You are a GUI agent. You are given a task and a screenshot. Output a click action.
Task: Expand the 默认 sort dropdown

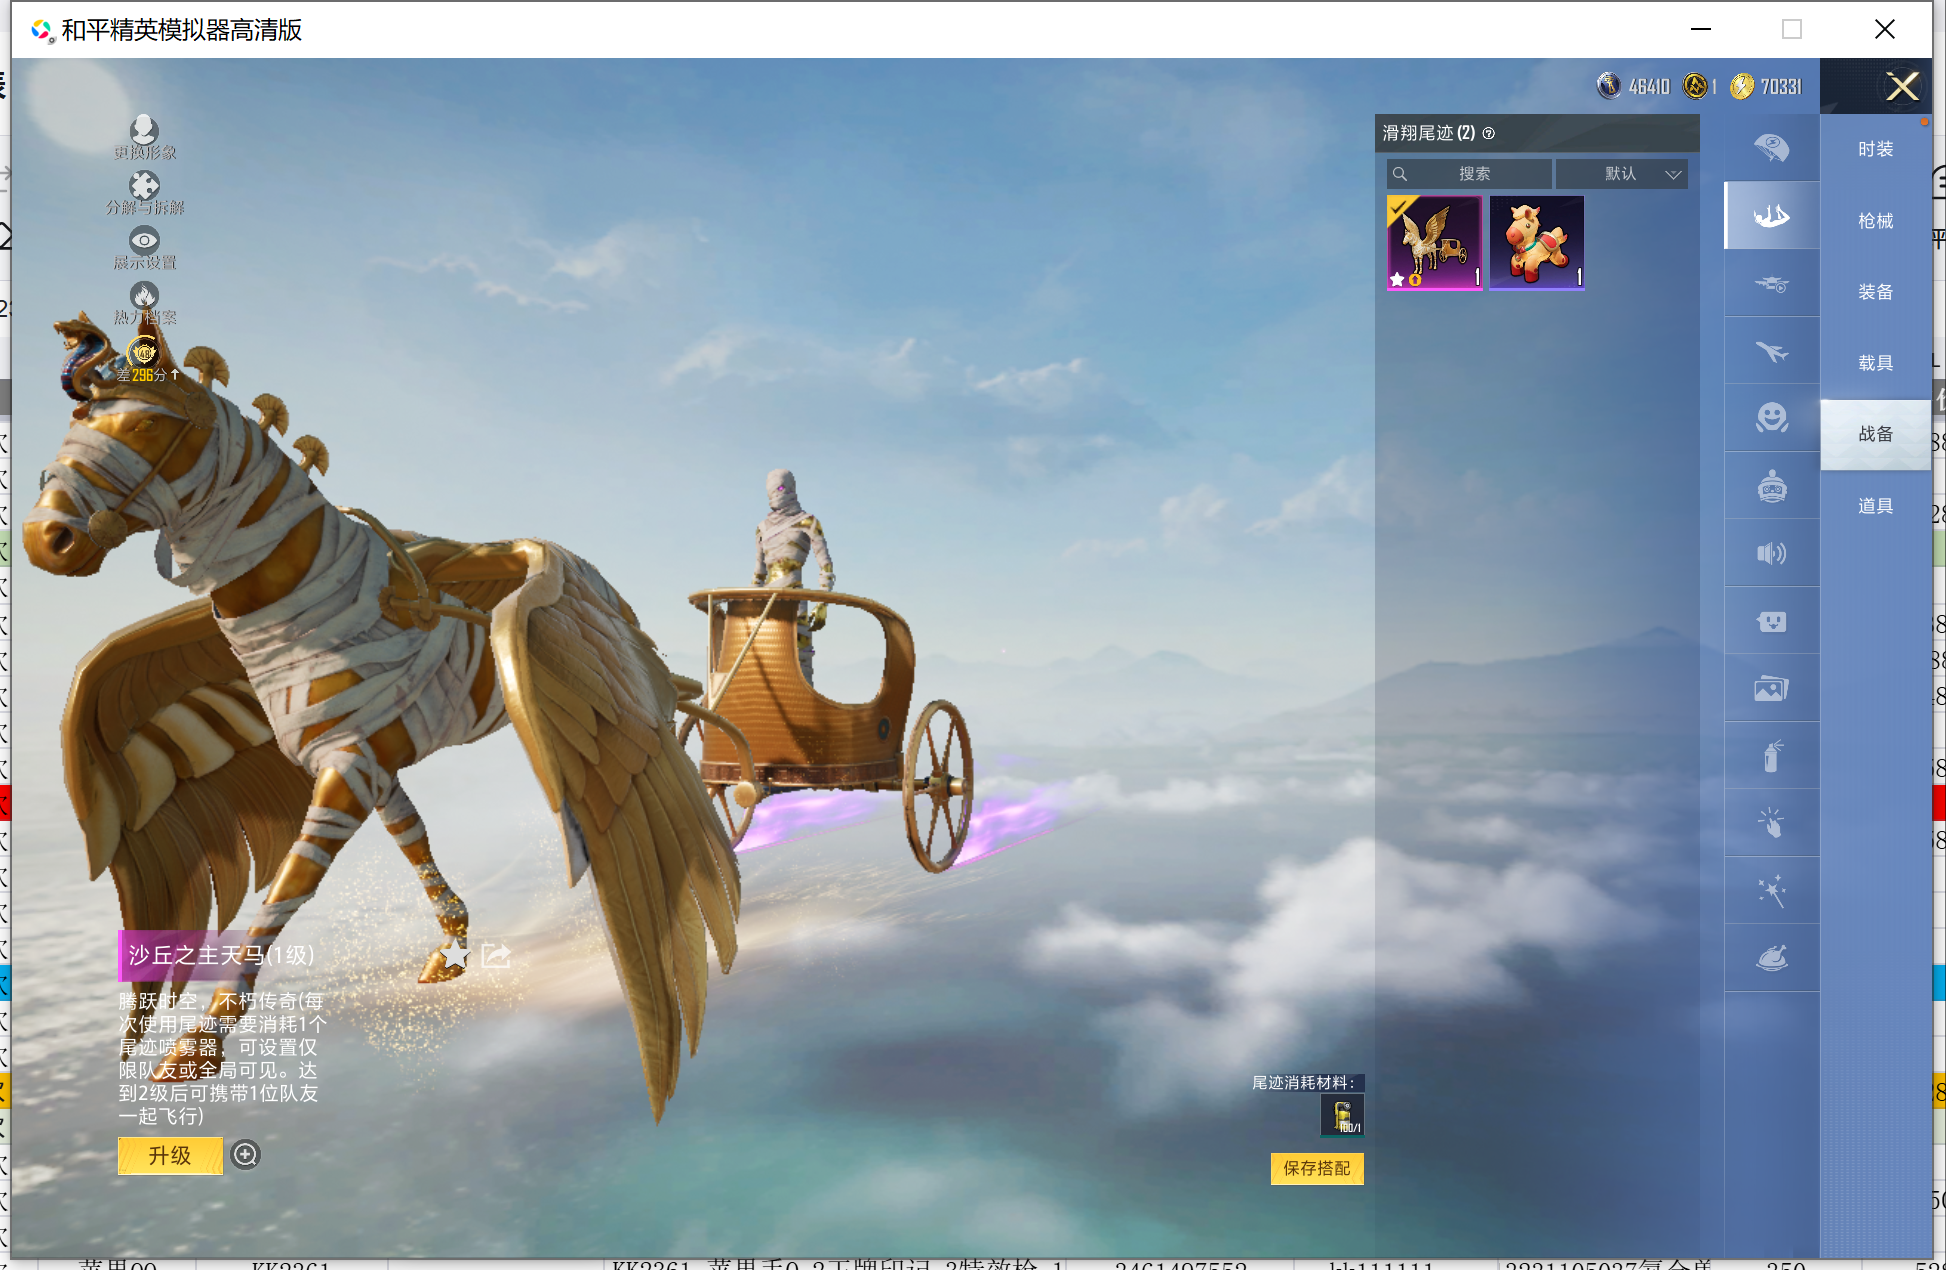(x=1622, y=174)
